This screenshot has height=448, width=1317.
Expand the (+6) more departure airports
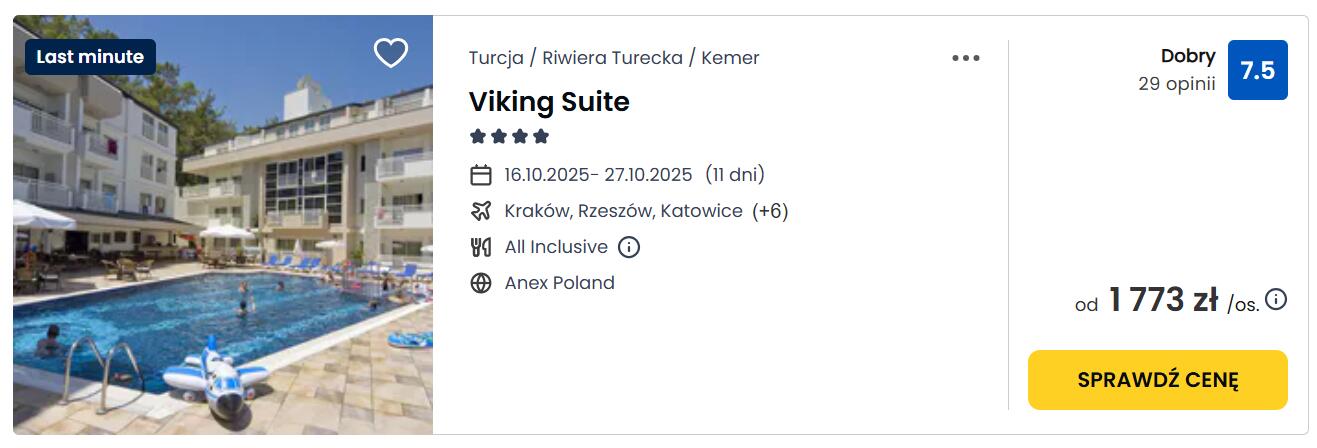(770, 211)
